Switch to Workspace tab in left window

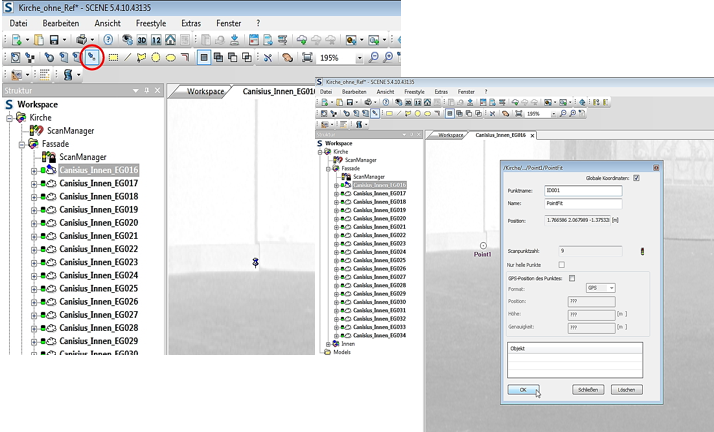coord(205,91)
